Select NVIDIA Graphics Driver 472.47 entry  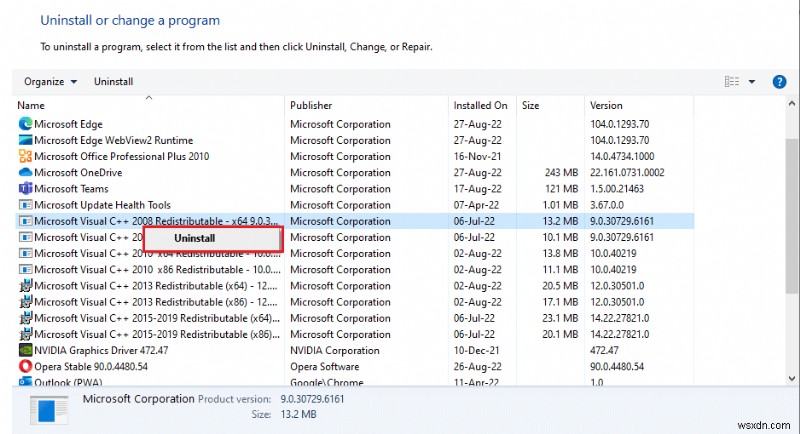101,350
